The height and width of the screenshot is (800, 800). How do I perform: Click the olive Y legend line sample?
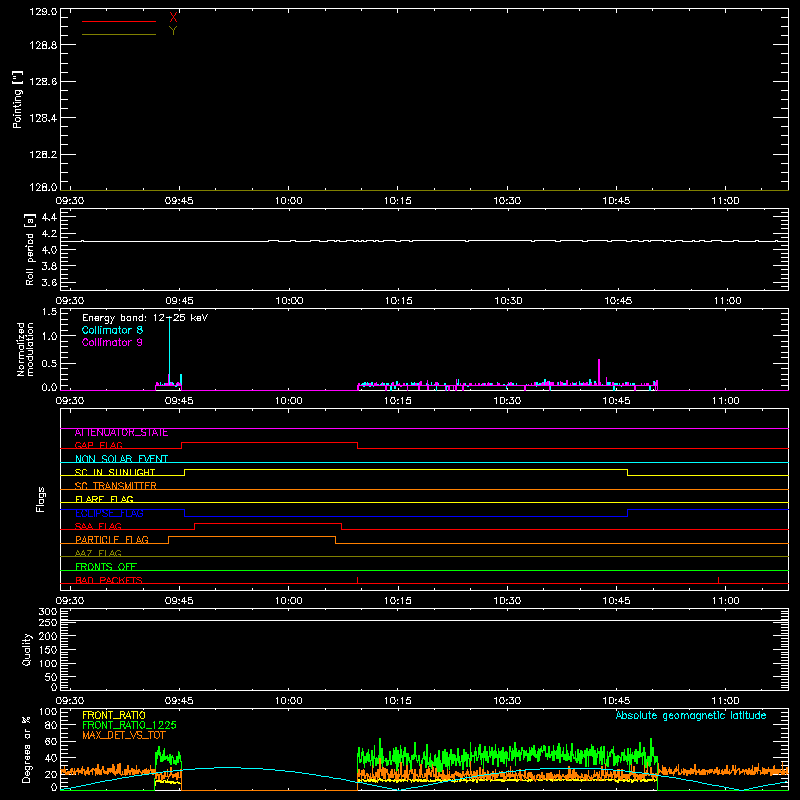tap(119, 35)
